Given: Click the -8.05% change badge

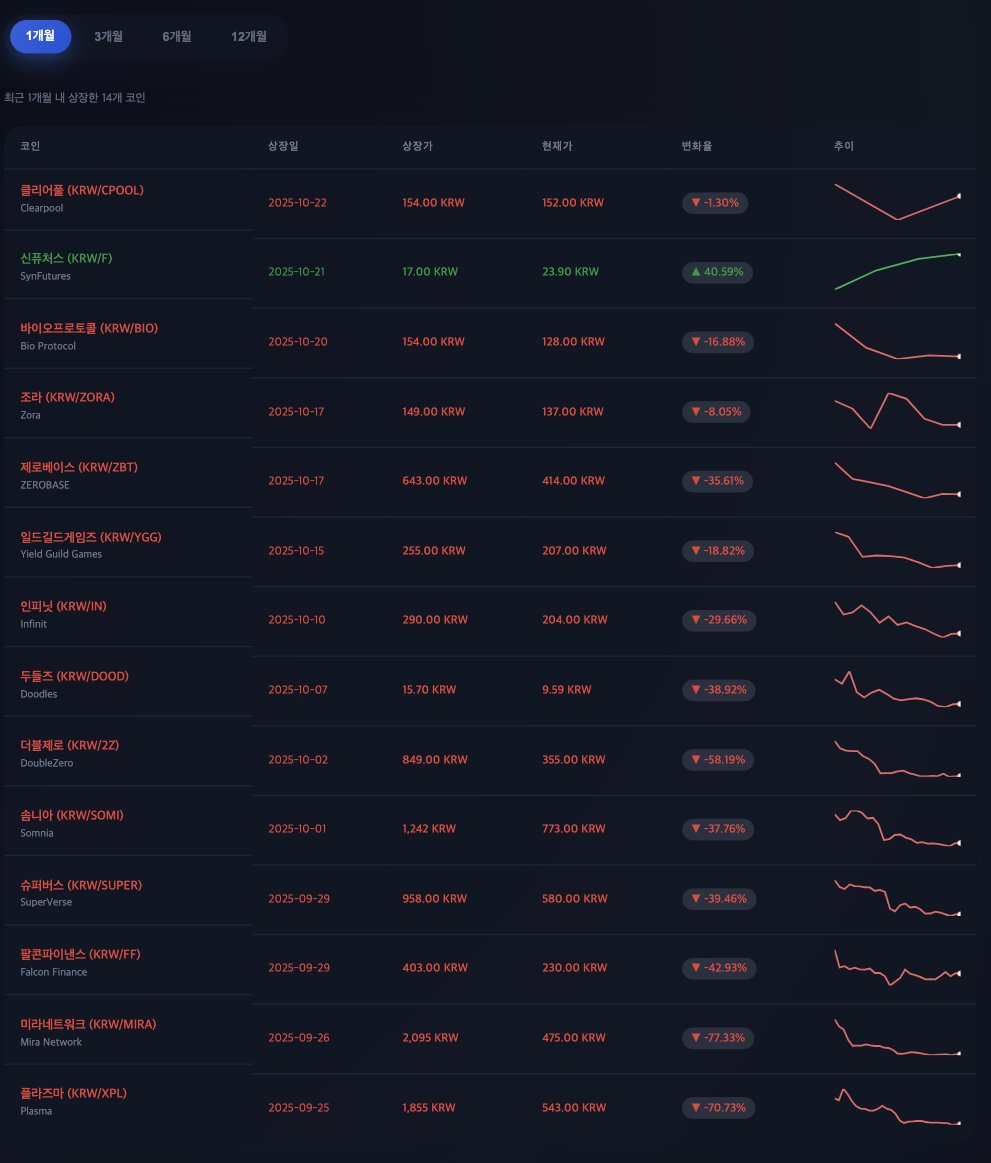Looking at the screenshot, I should [716, 412].
